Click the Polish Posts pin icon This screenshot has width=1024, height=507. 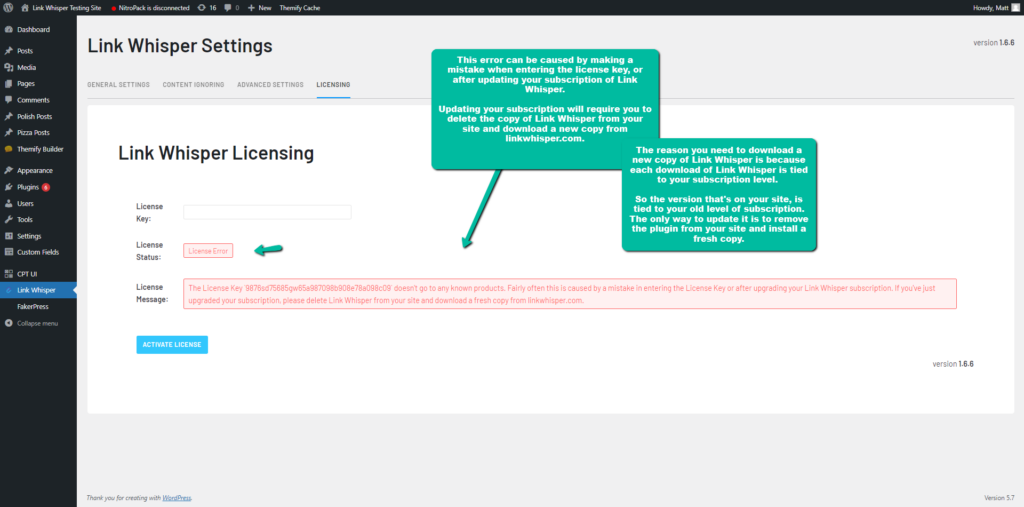pos(8,116)
